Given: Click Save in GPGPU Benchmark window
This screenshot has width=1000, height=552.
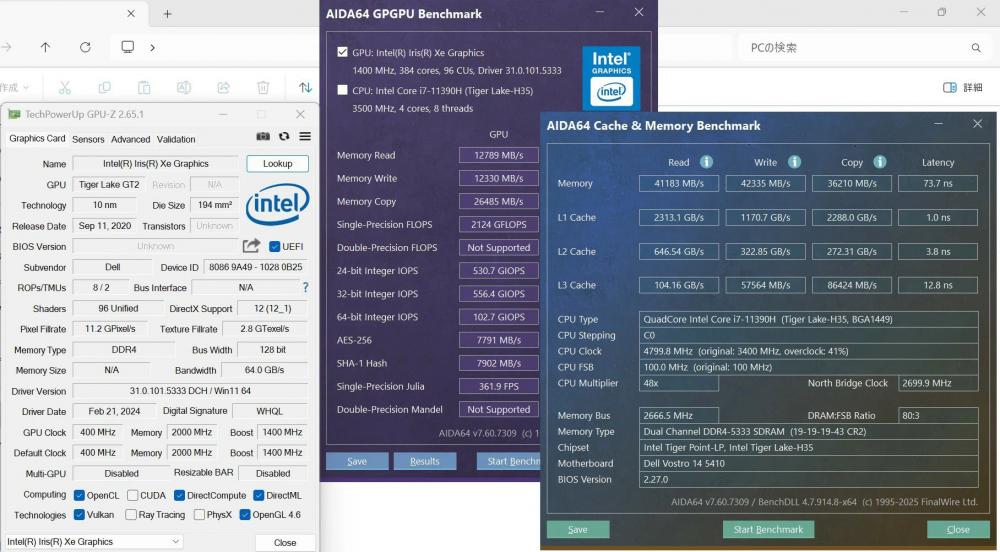Looking at the screenshot, I should pyautogui.click(x=357, y=461).
